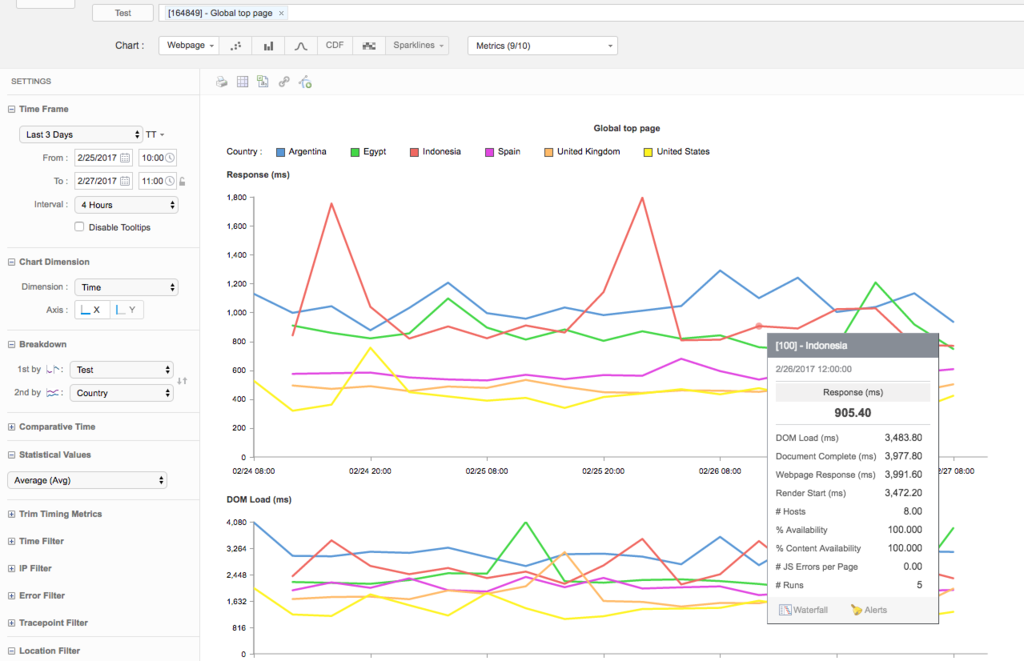The width and height of the screenshot is (1024, 661).
Task: Click the print chart icon
Action: click(x=222, y=82)
